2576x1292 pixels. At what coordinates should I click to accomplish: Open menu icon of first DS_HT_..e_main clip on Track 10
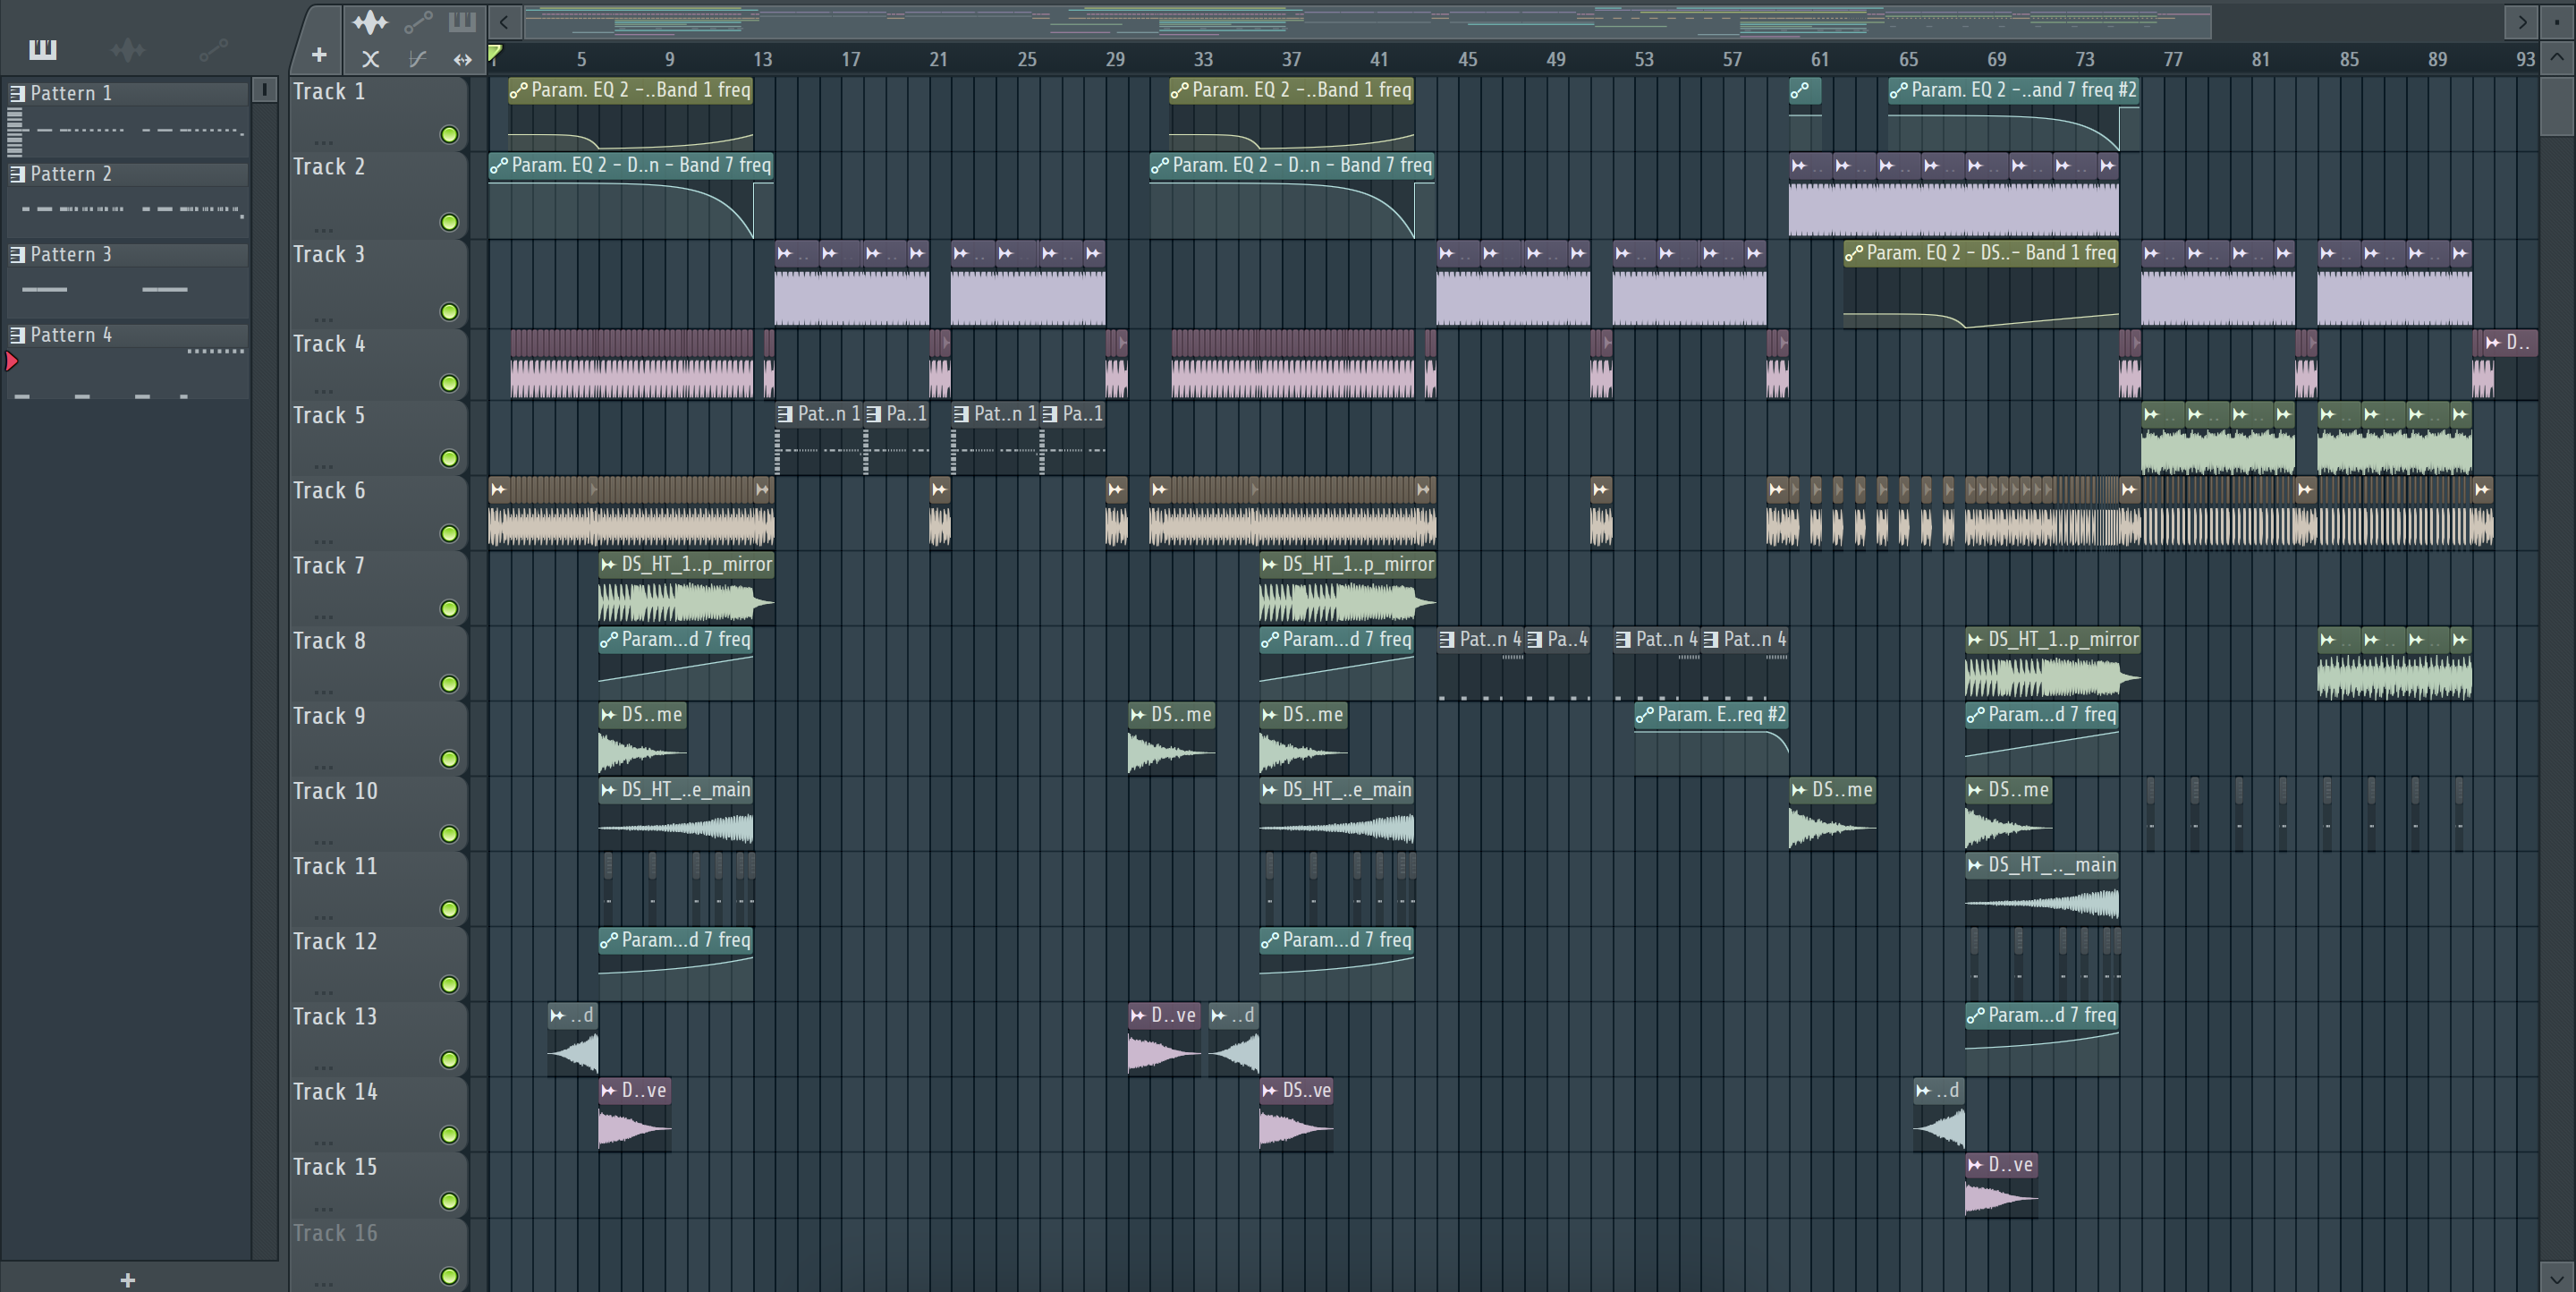[x=608, y=790]
